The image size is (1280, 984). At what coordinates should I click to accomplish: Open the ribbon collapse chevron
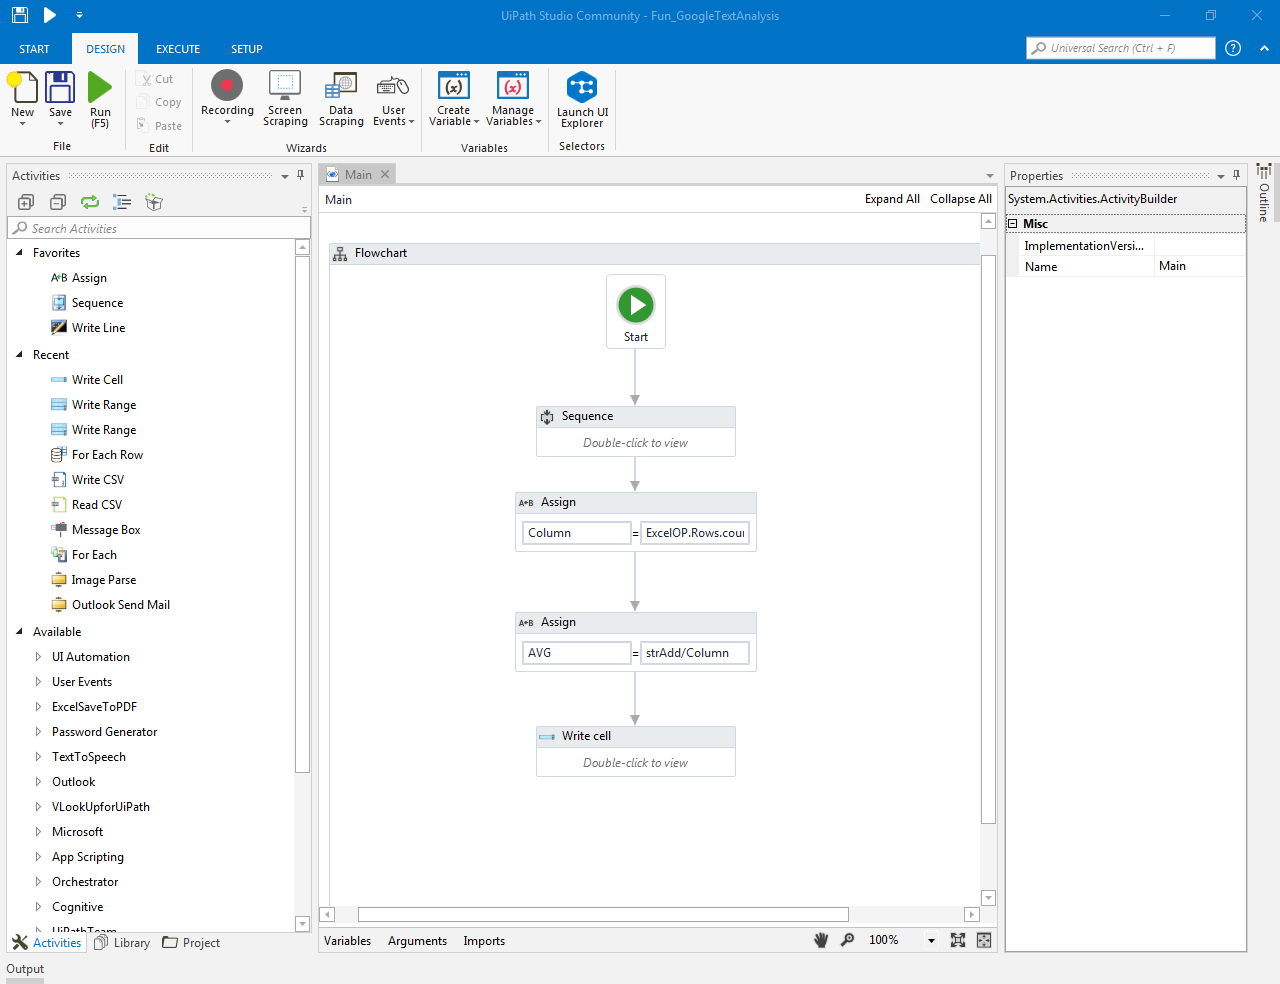click(1264, 48)
